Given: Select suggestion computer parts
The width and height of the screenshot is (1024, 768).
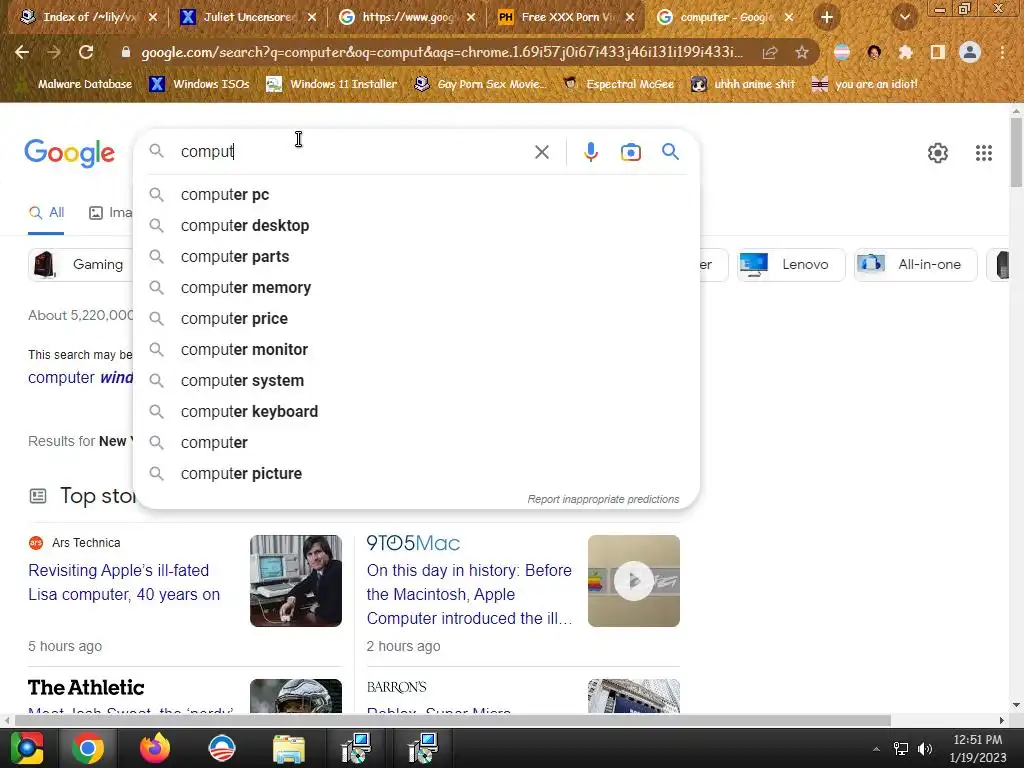Looking at the screenshot, I should (x=416, y=257).
